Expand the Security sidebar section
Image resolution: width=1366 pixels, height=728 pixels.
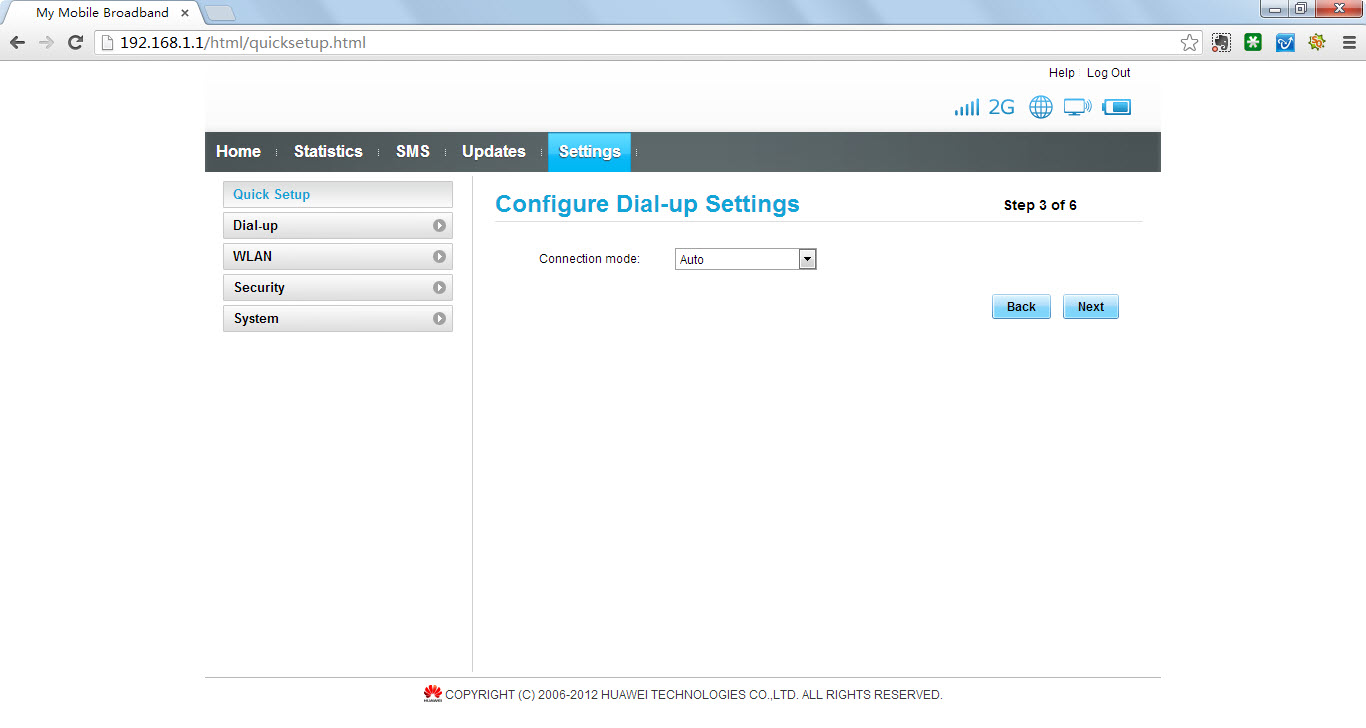click(338, 288)
